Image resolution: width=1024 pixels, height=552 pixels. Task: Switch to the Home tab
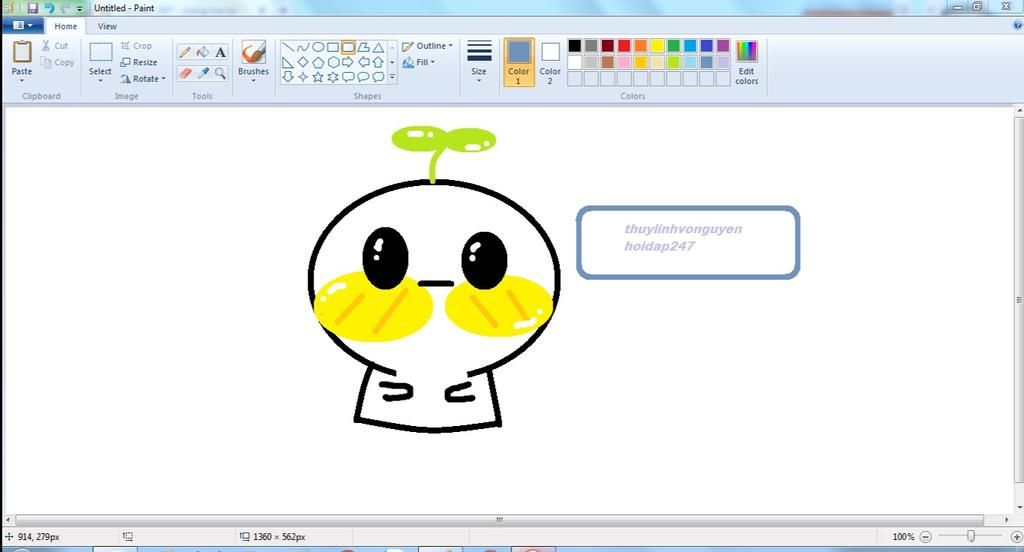pos(65,26)
